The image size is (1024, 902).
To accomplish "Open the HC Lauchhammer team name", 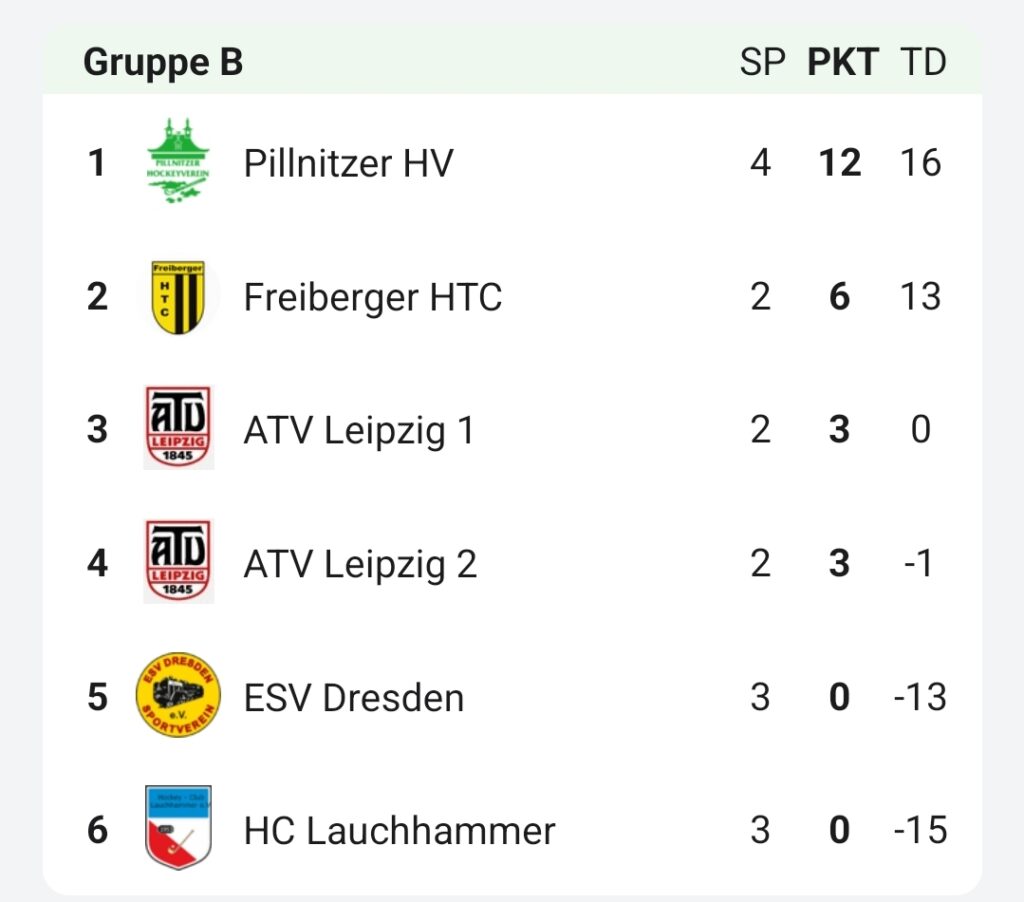I will click(x=399, y=831).
